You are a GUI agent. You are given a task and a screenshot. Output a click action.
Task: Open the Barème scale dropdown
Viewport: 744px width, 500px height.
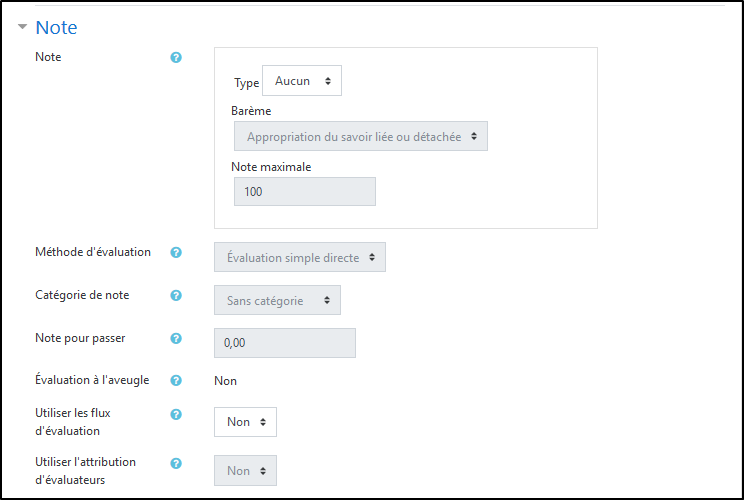pos(360,137)
